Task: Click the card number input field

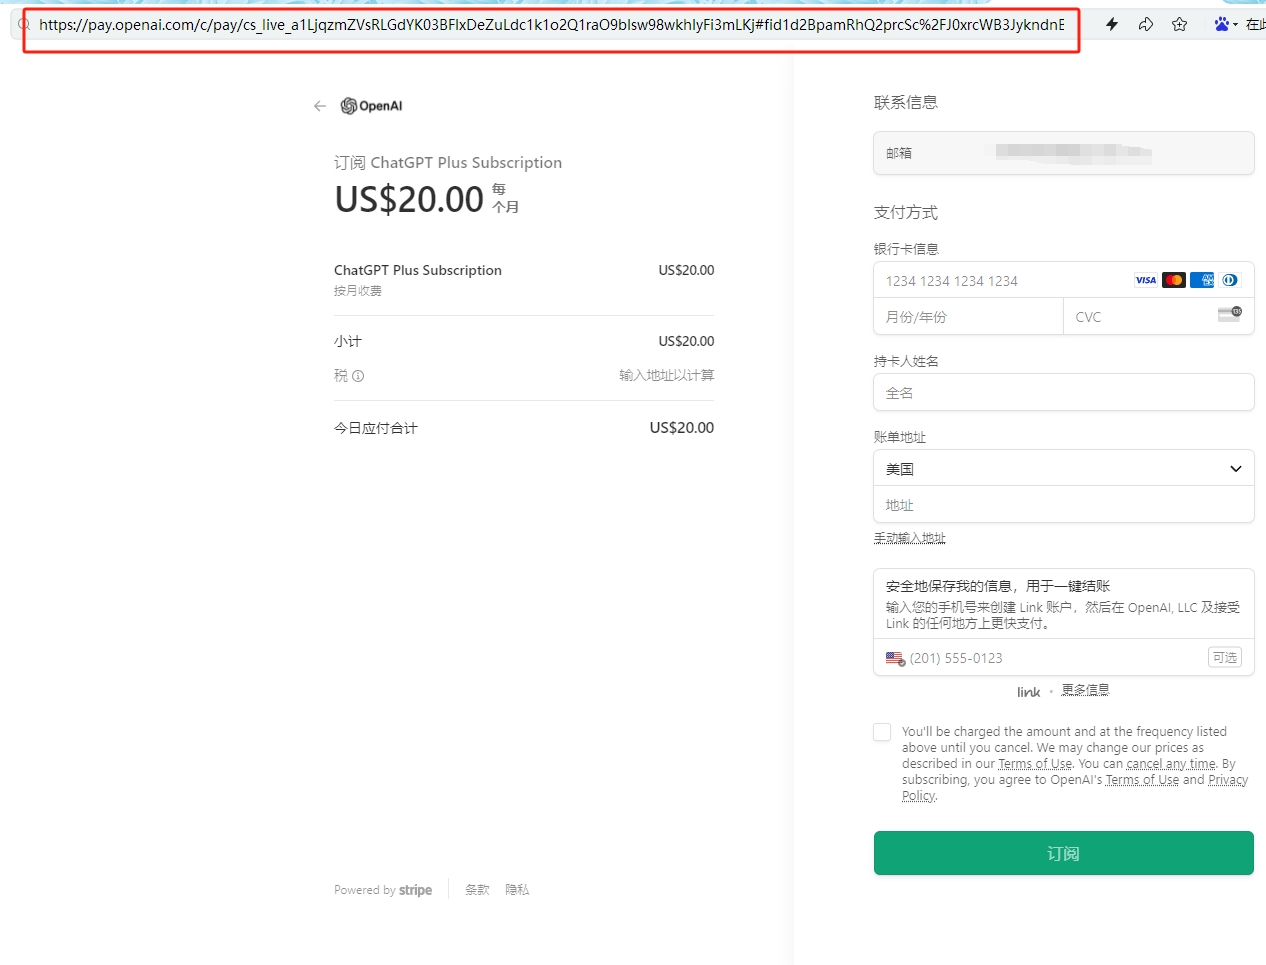Action: point(1000,280)
